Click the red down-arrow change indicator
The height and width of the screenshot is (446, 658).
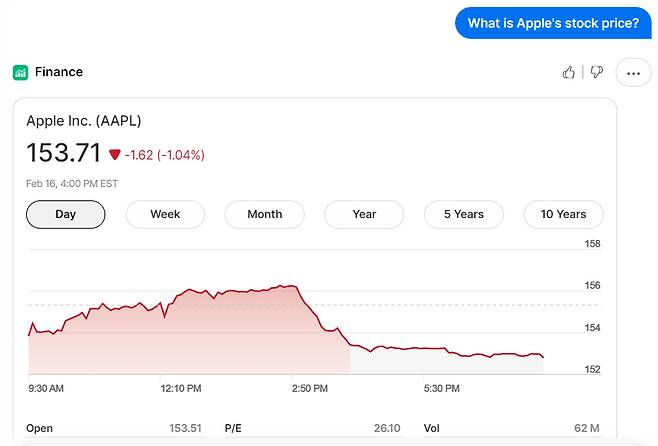pyautogui.click(x=115, y=154)
